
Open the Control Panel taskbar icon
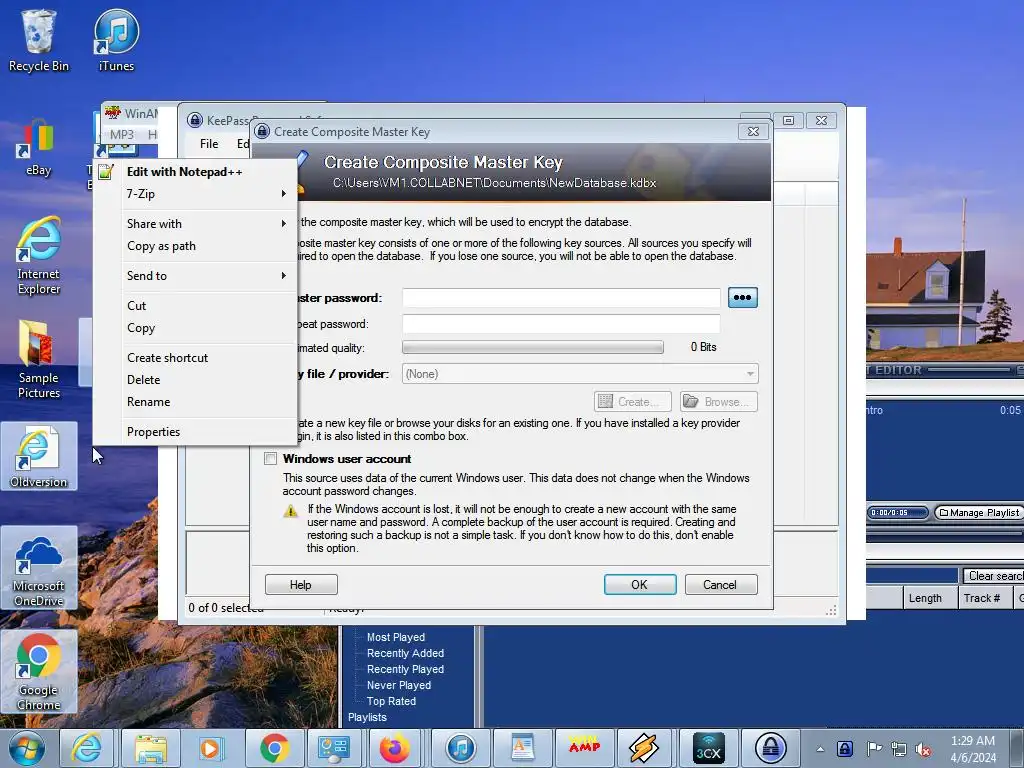334,748
